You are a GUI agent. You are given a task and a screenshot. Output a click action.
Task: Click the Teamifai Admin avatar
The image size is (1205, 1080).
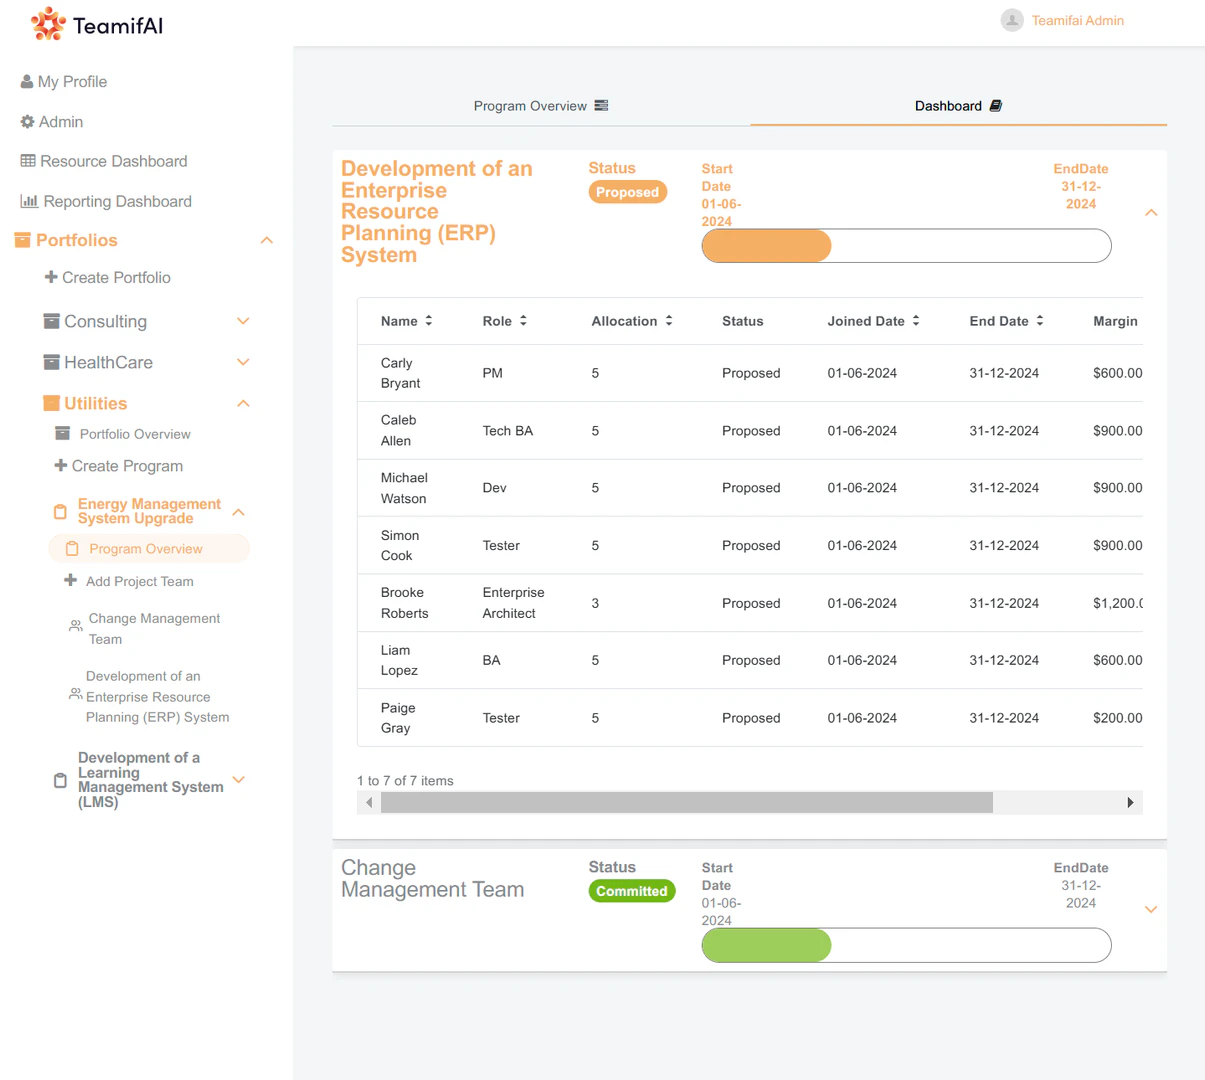pos(1012,20)
